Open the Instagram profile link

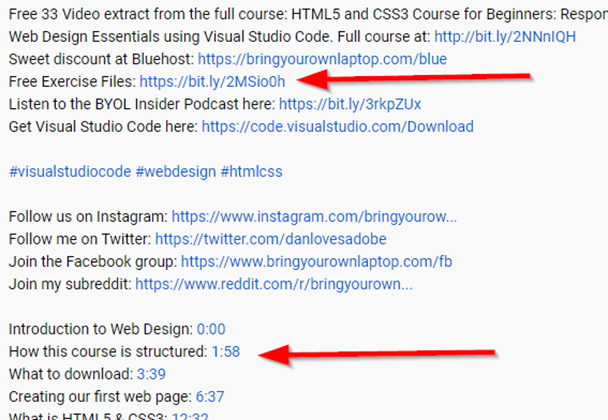pos(314,217)
